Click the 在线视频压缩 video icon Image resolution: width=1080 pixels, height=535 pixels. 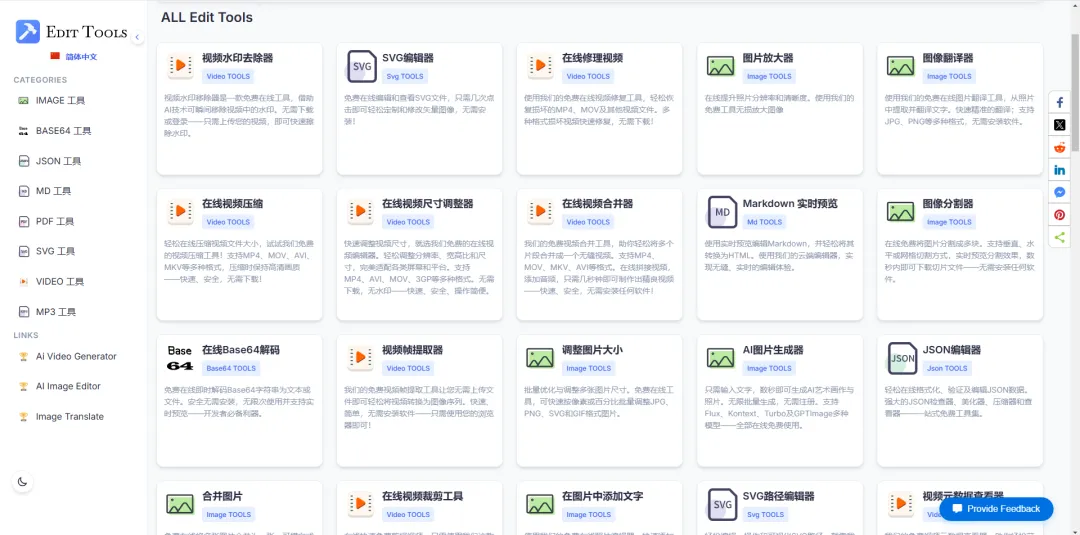(180, 211)
